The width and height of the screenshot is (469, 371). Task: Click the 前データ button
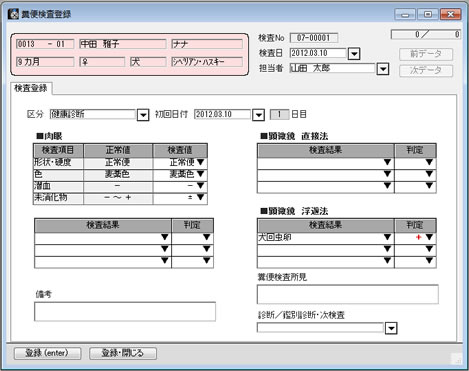point(426,54)
